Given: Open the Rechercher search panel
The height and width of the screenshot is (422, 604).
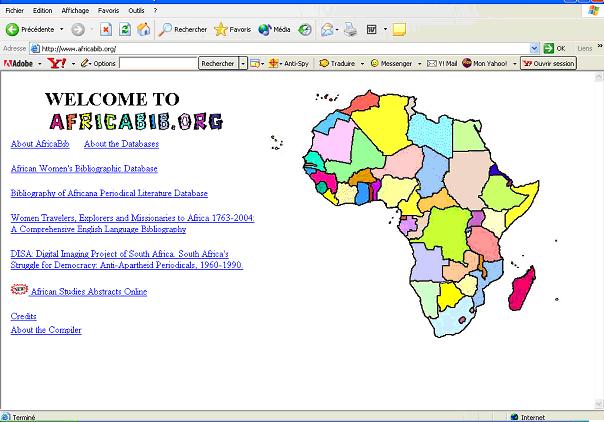Looking at the screenshot, I should pyautogui.click(x=183, y=29).
